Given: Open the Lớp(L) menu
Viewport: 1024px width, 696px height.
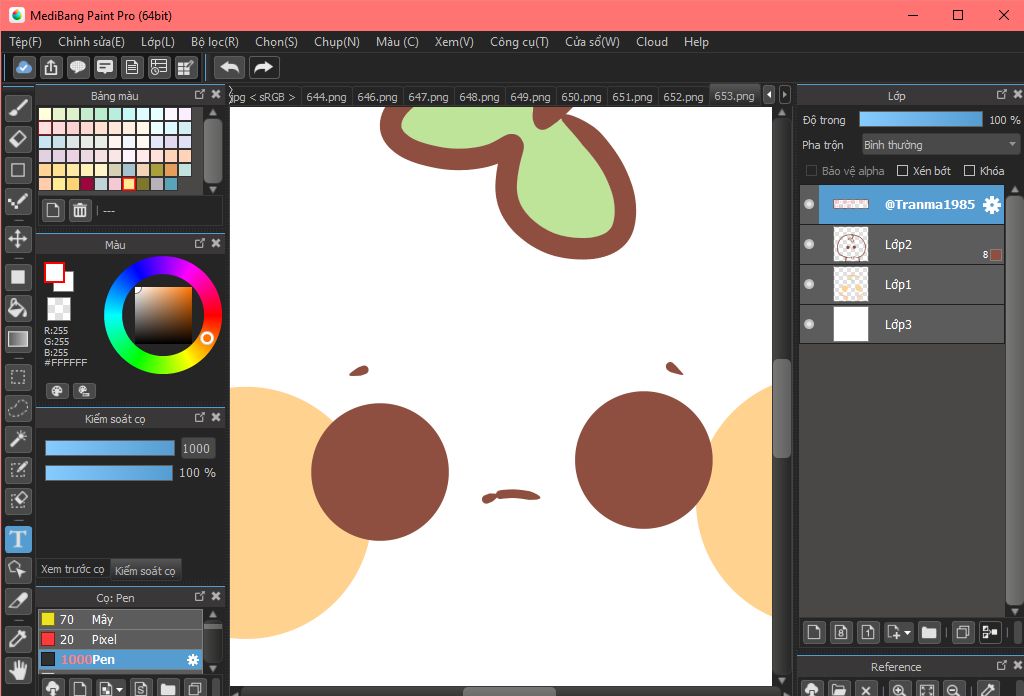Looking at the screenshot, I should (158, 42).
